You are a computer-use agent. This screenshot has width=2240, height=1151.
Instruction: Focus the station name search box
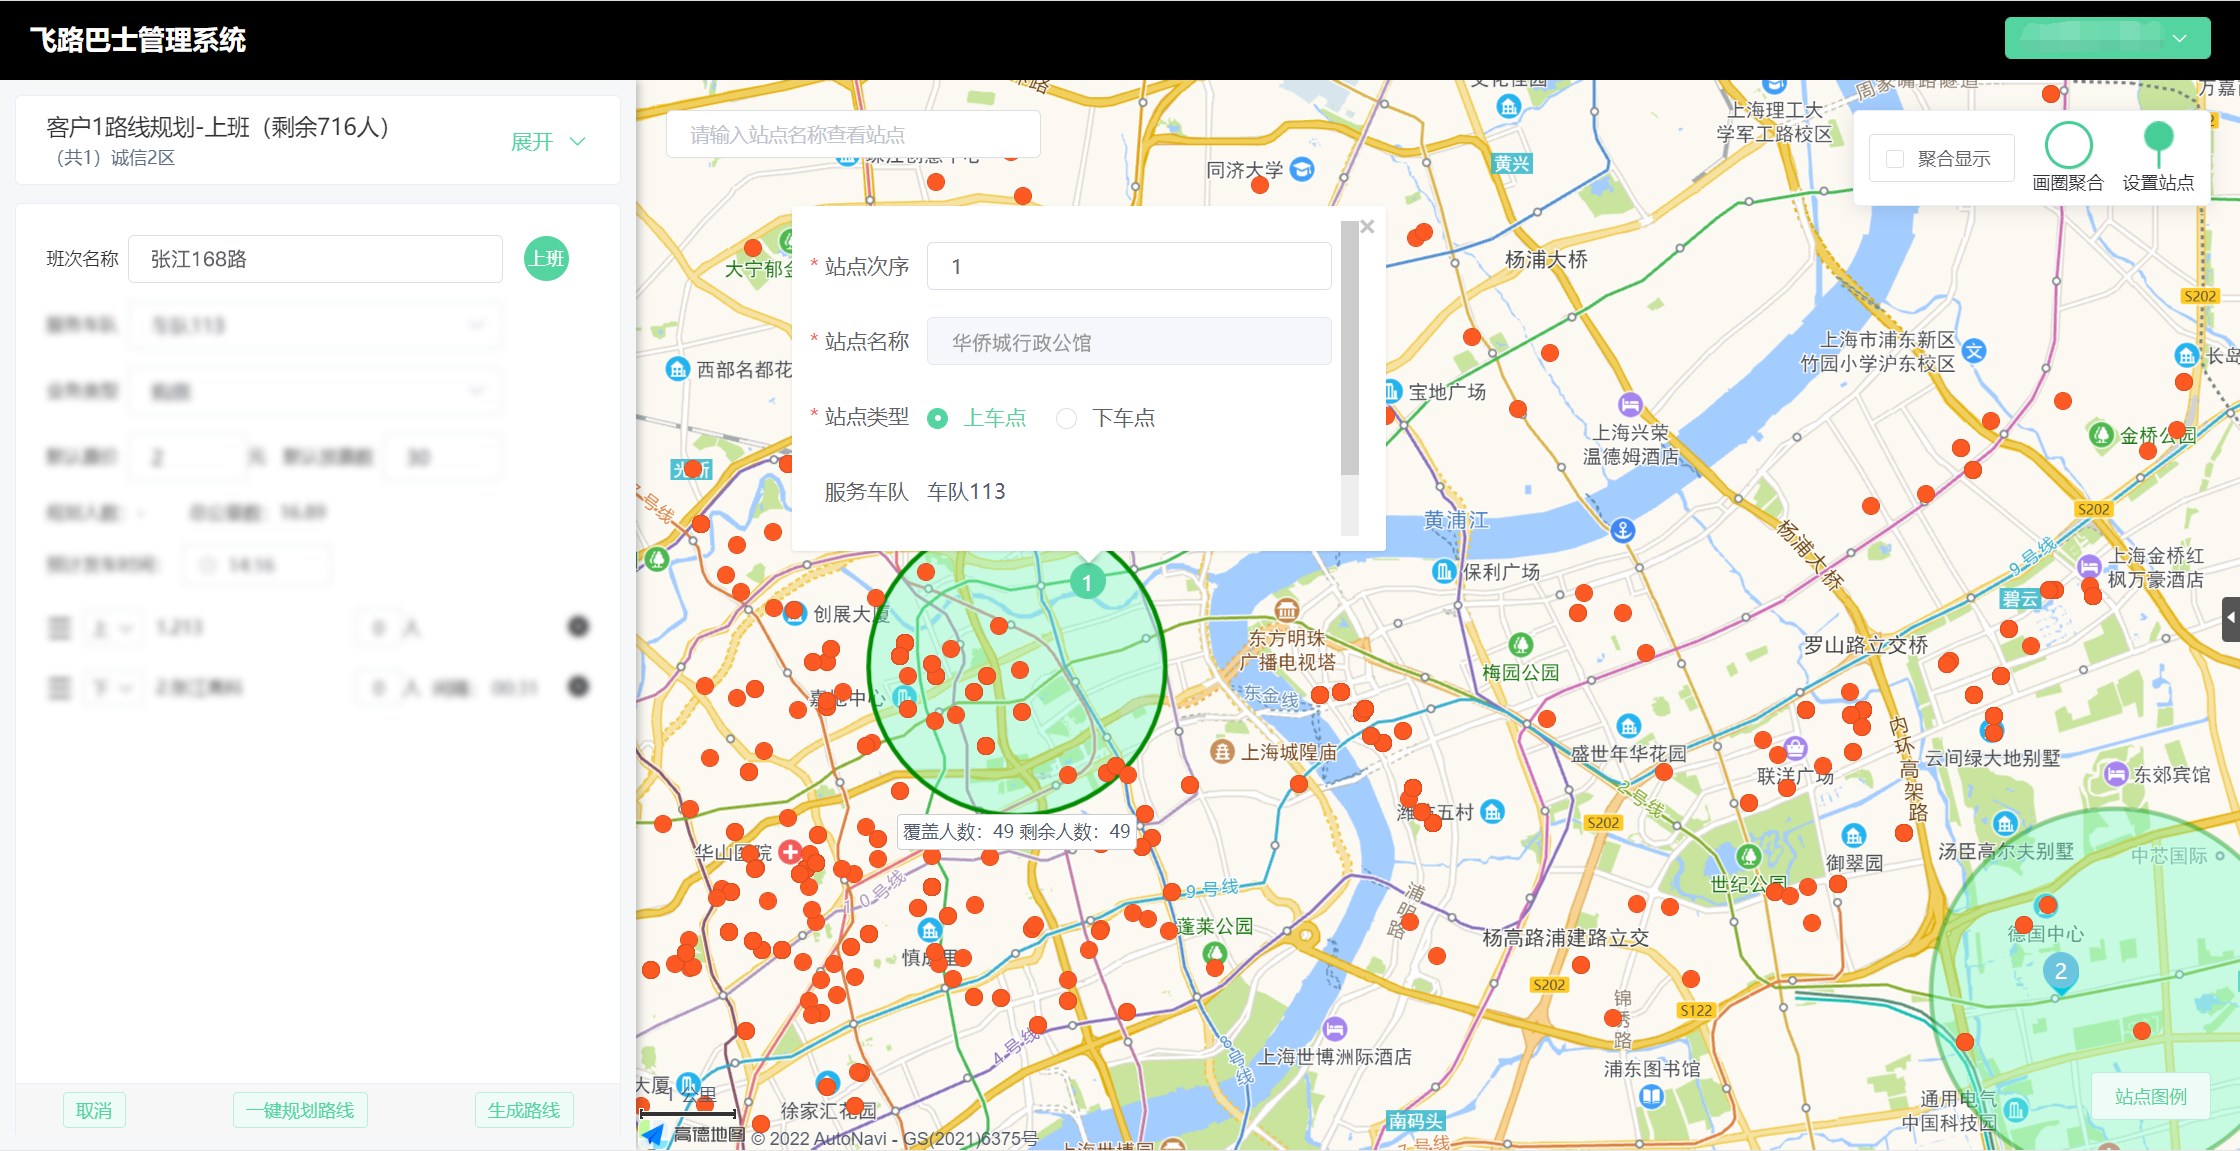pos(853,134)
